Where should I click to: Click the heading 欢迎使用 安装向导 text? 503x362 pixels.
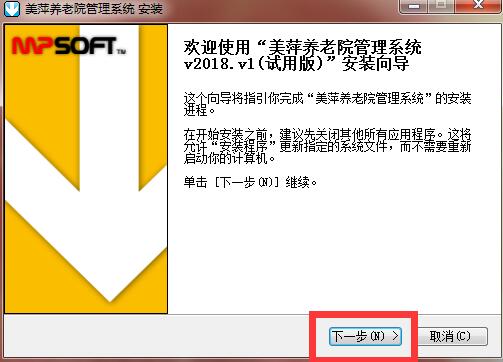click(303, 55)
